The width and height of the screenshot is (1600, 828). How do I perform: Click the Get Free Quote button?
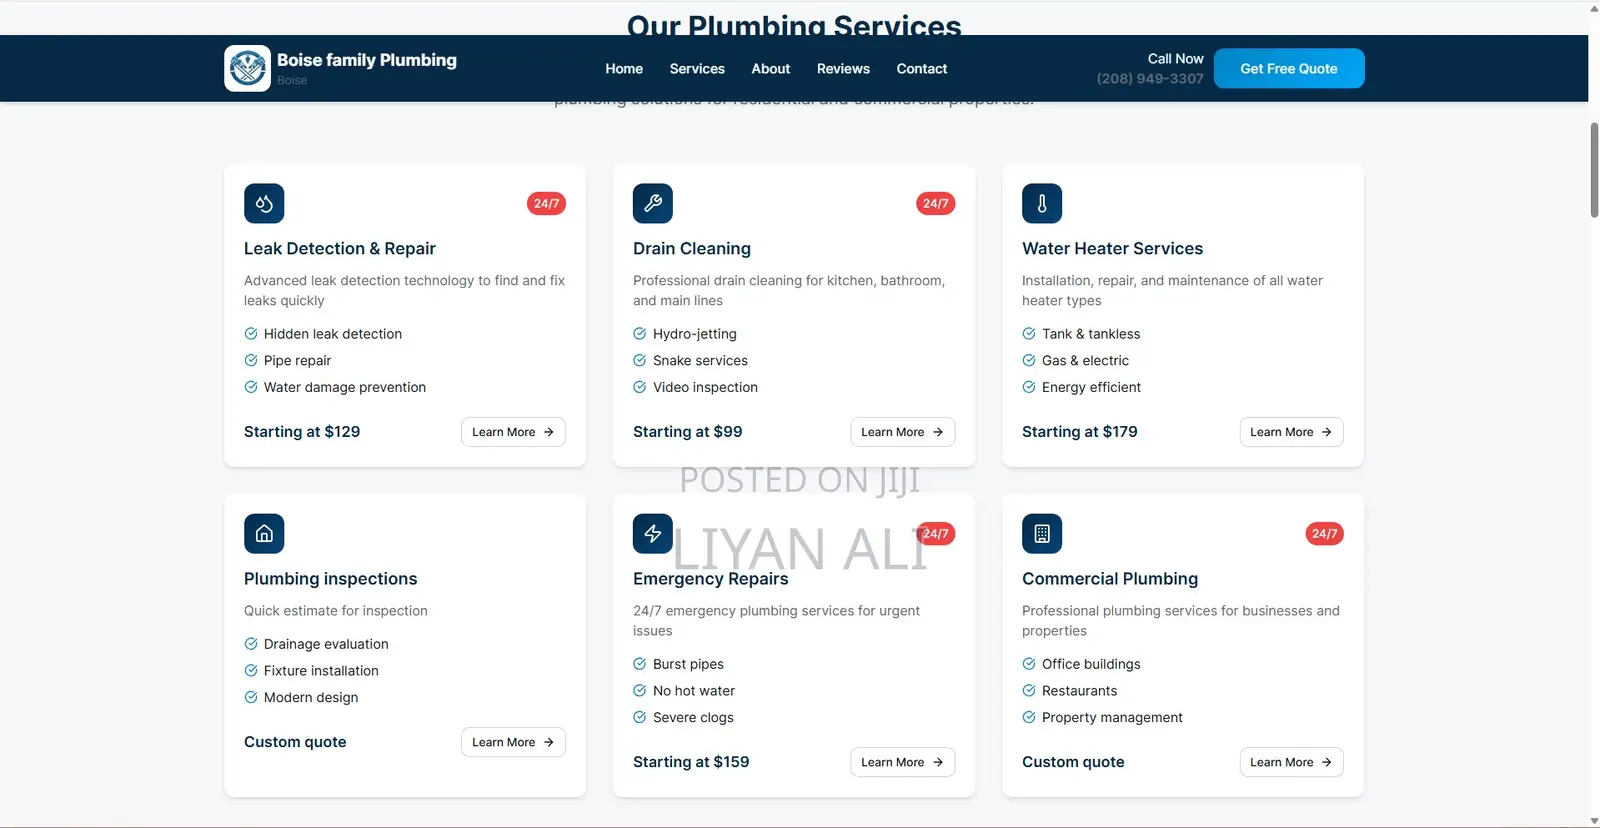pos(1289,68)
